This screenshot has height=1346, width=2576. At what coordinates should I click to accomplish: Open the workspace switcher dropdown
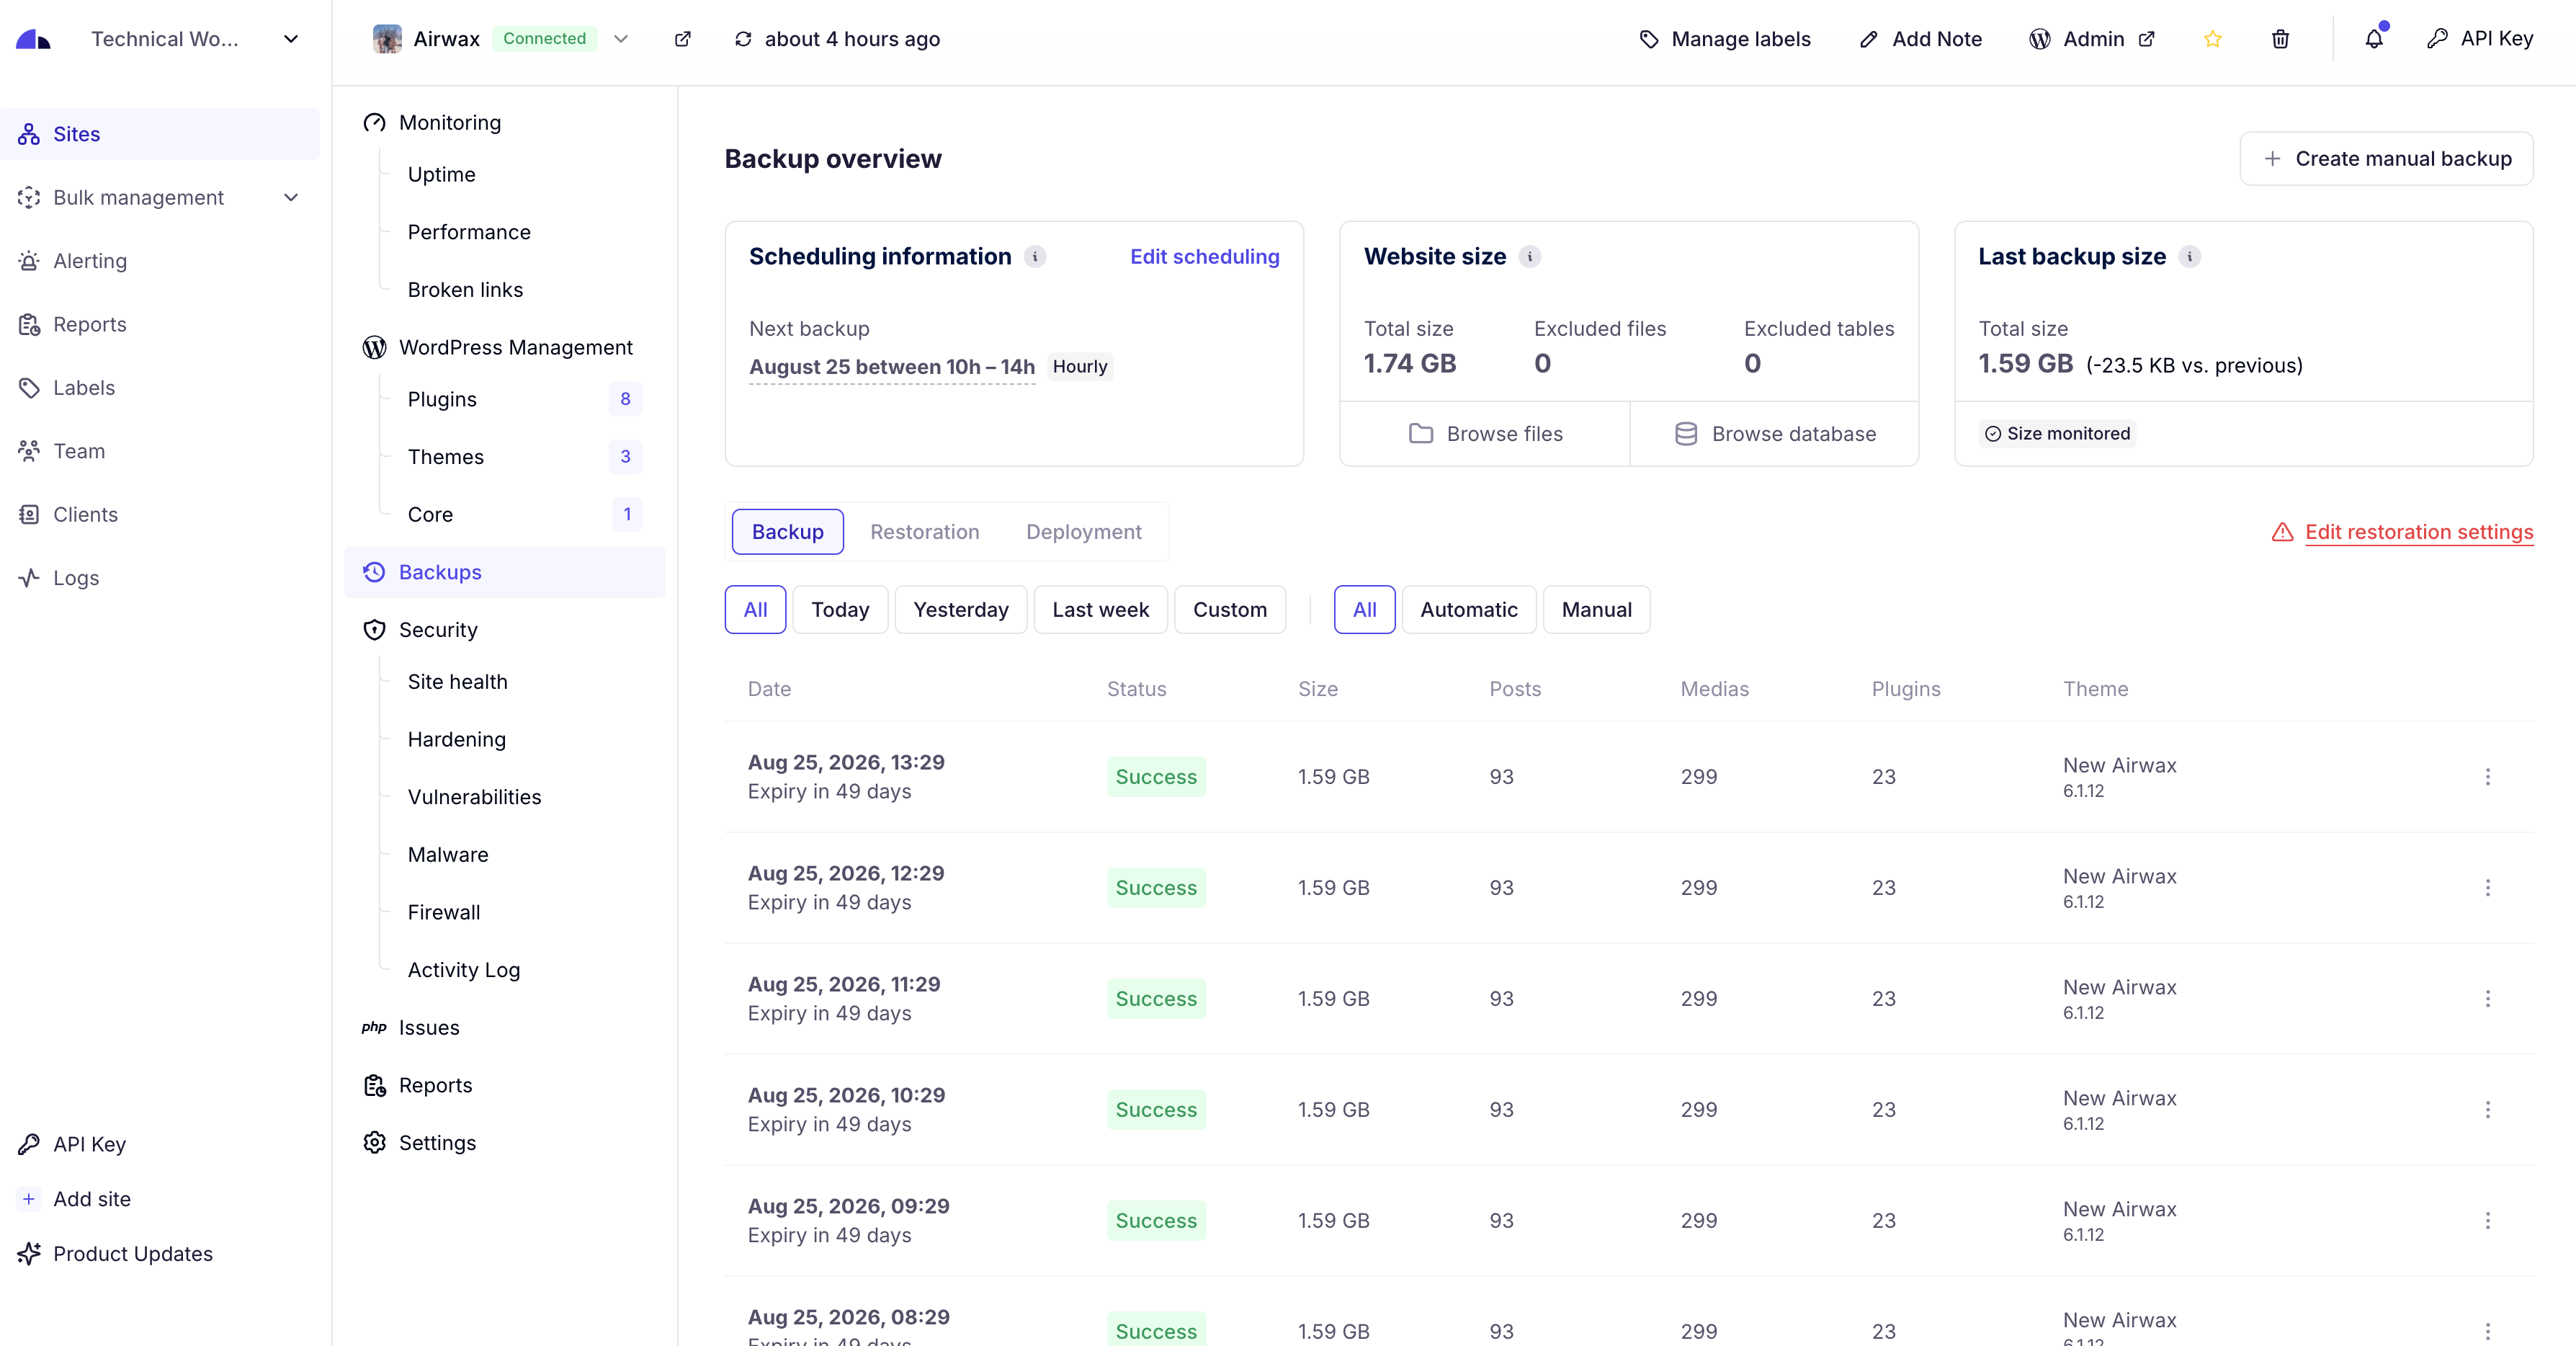[291, 39]
